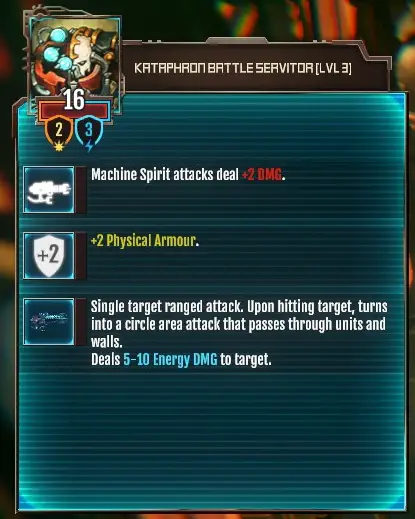Click the +2 Physical Armour text
Viewport: 415px width, 519px height.
(x=143, y=241)
